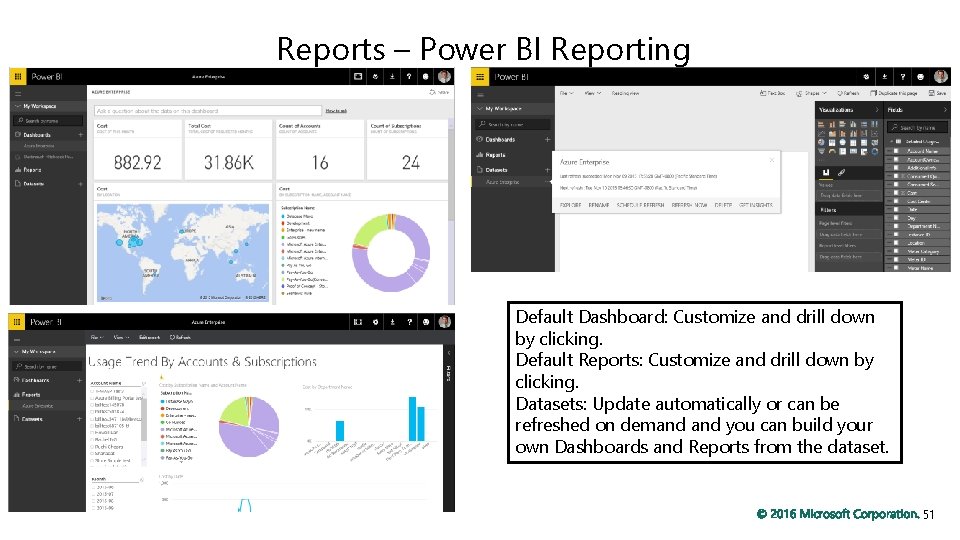Add new dashboard with plus in dashboard window
Screen dimensions: 960x540
coord(80,135)
